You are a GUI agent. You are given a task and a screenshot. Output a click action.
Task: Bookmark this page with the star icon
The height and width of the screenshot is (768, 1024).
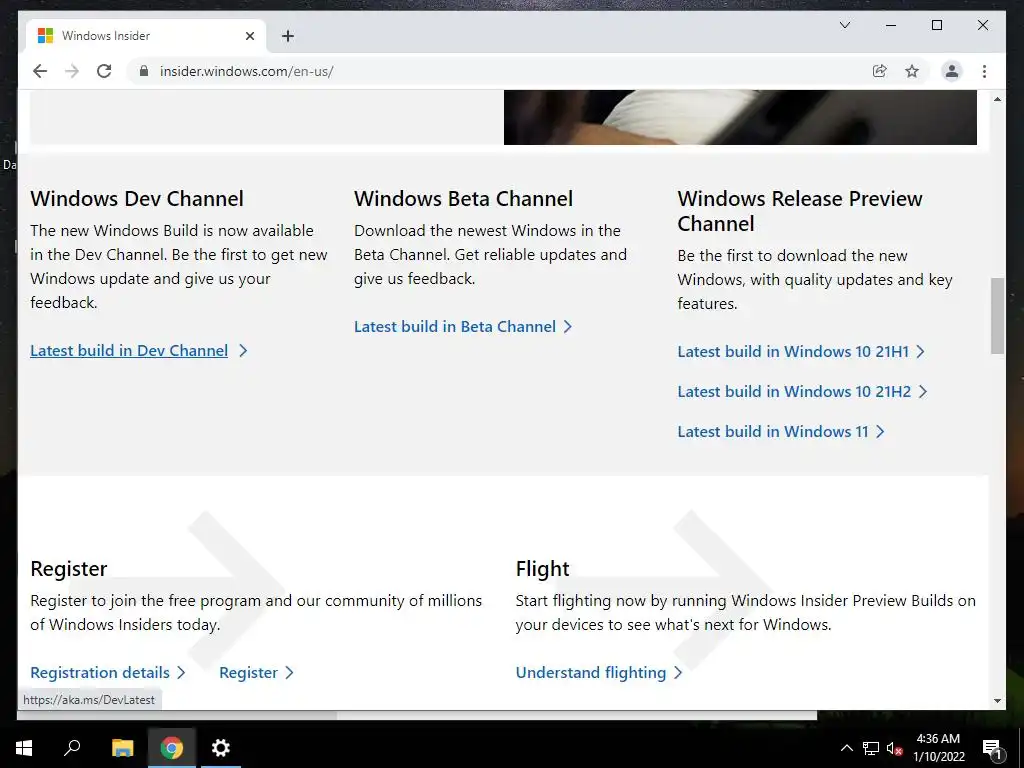point(912,71)
